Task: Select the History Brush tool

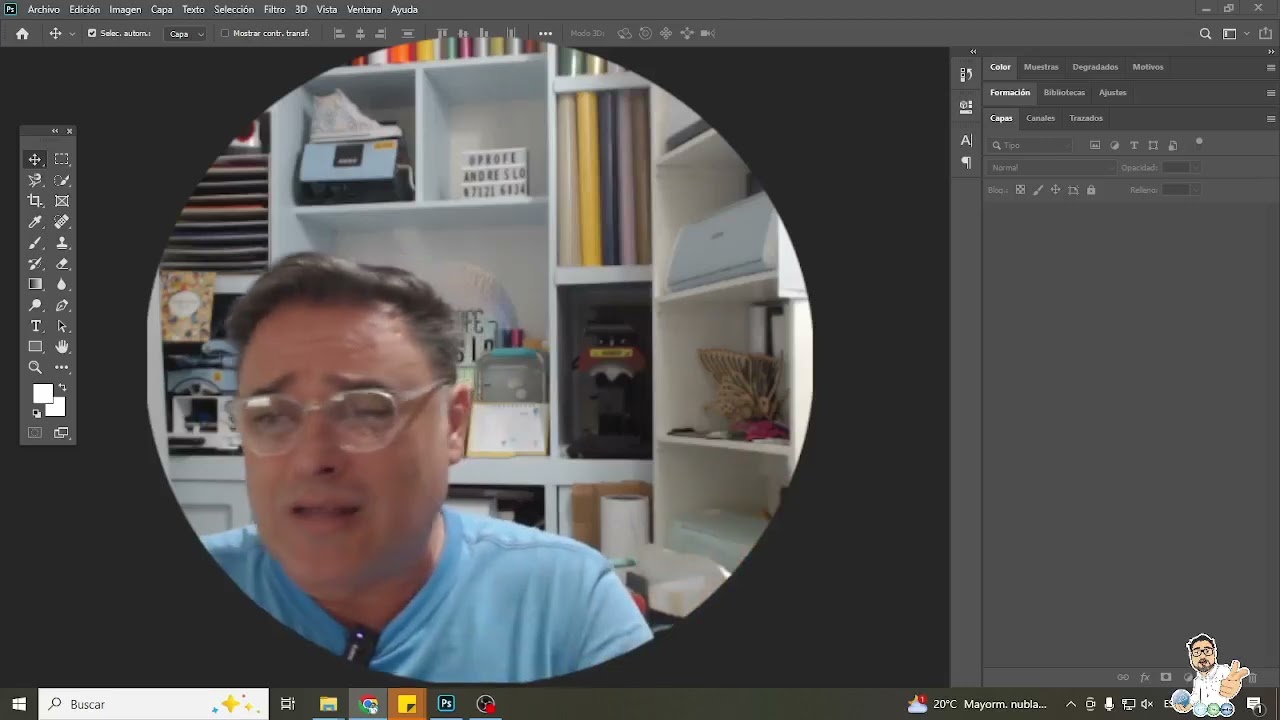Action: point(35,264)
